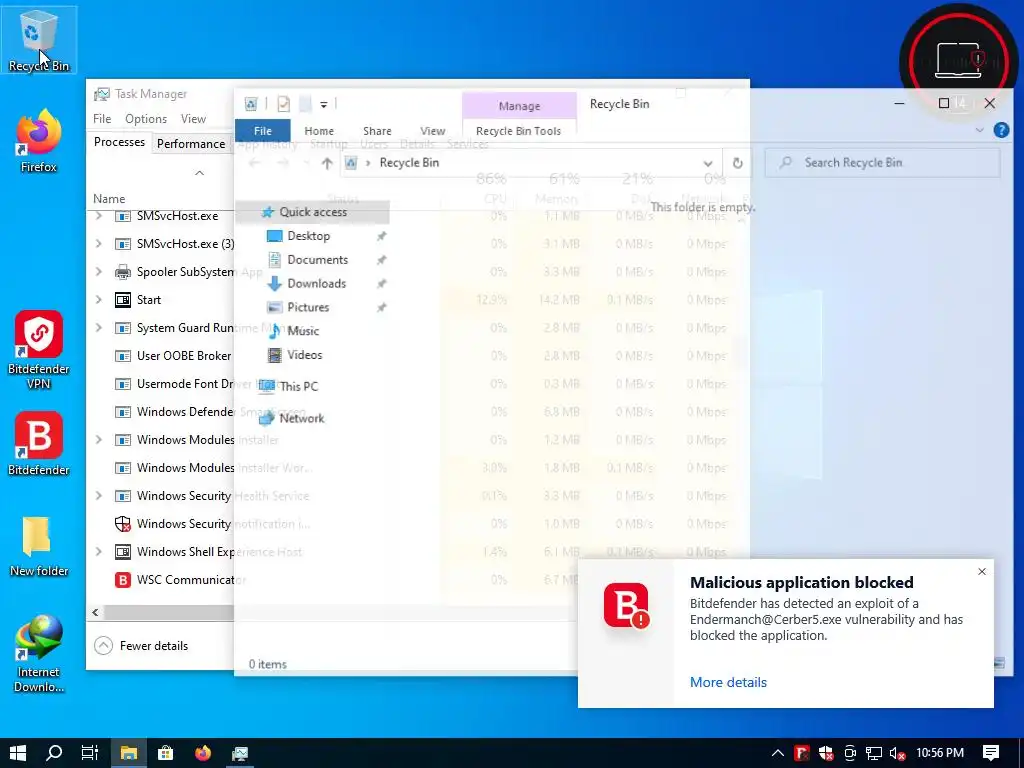Click the volume muted tray icon
The width and height of the screenshot is (1024, 768).
pos(898,754)
